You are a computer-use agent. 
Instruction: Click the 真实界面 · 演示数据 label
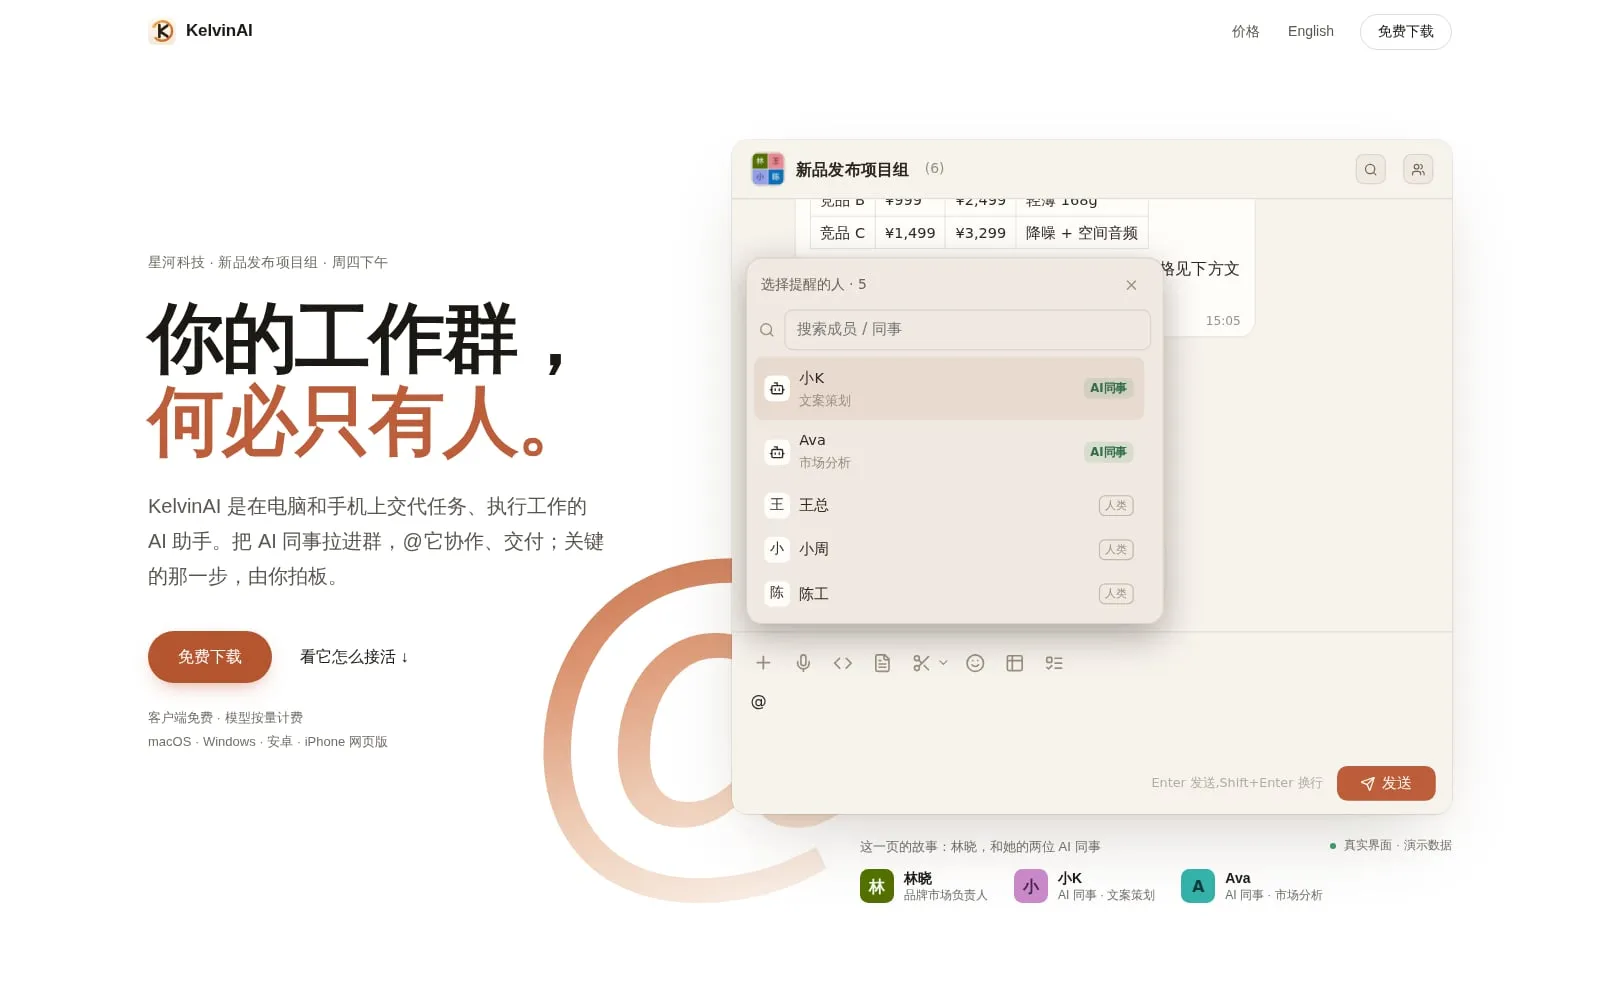tap(1396, 845)
